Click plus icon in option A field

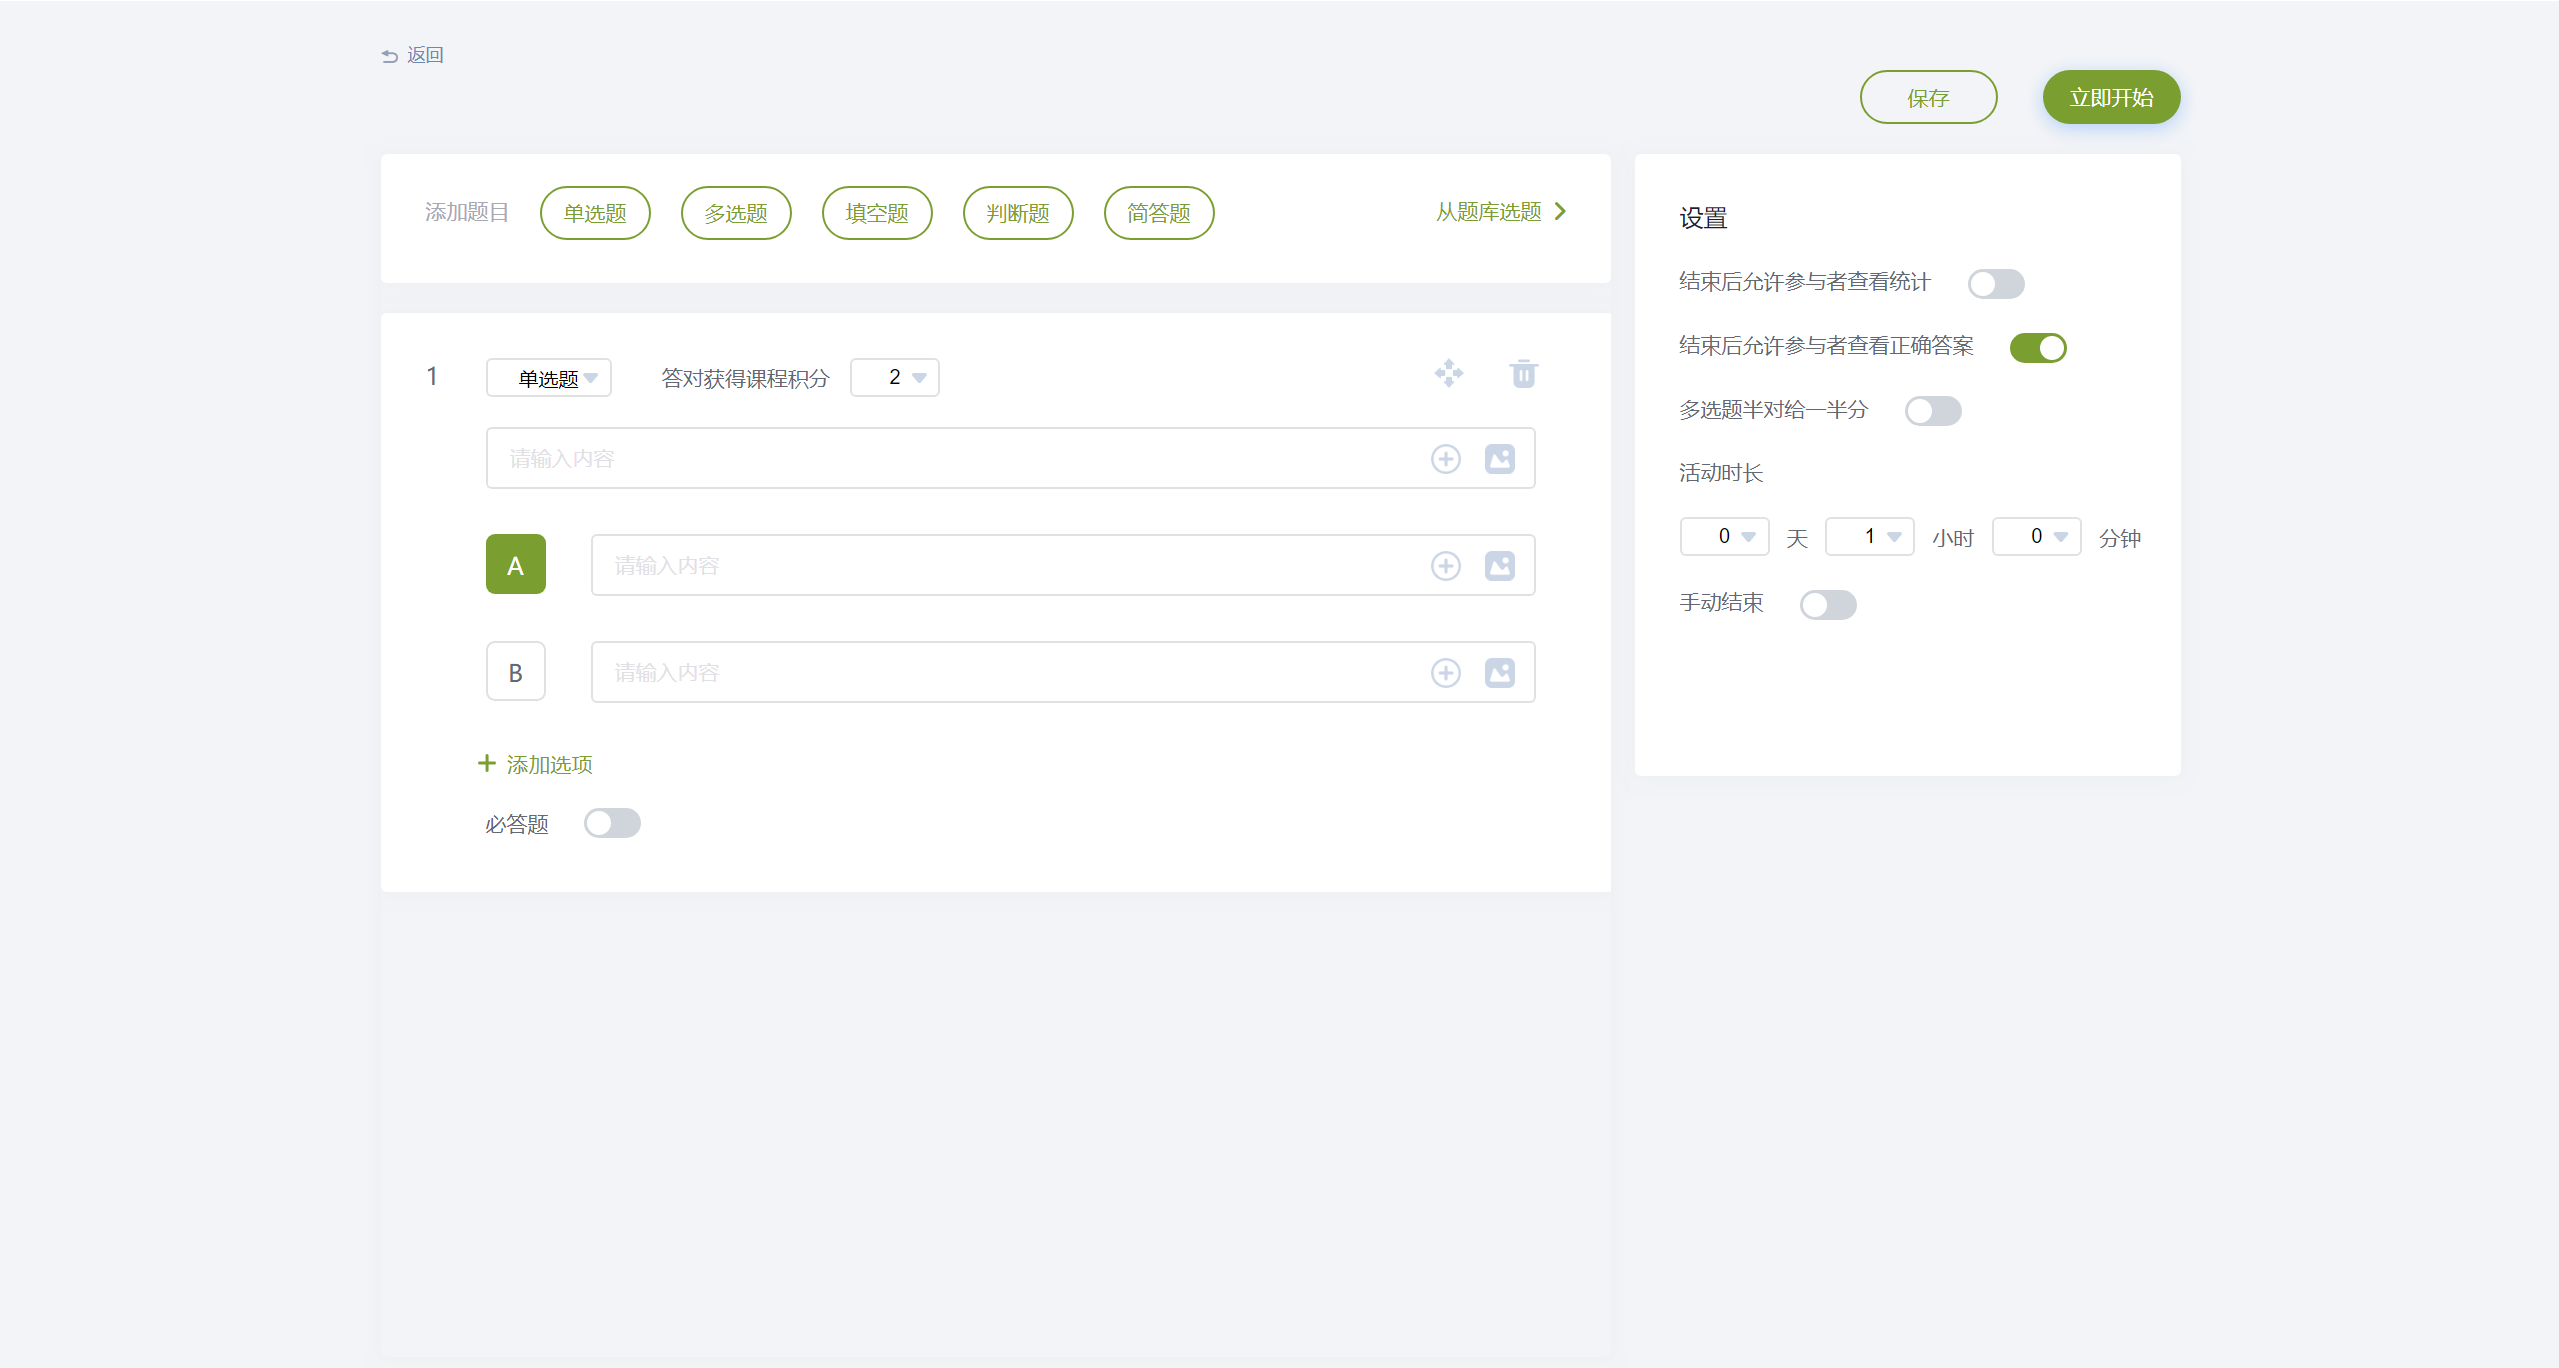(x=1445, y=566)
